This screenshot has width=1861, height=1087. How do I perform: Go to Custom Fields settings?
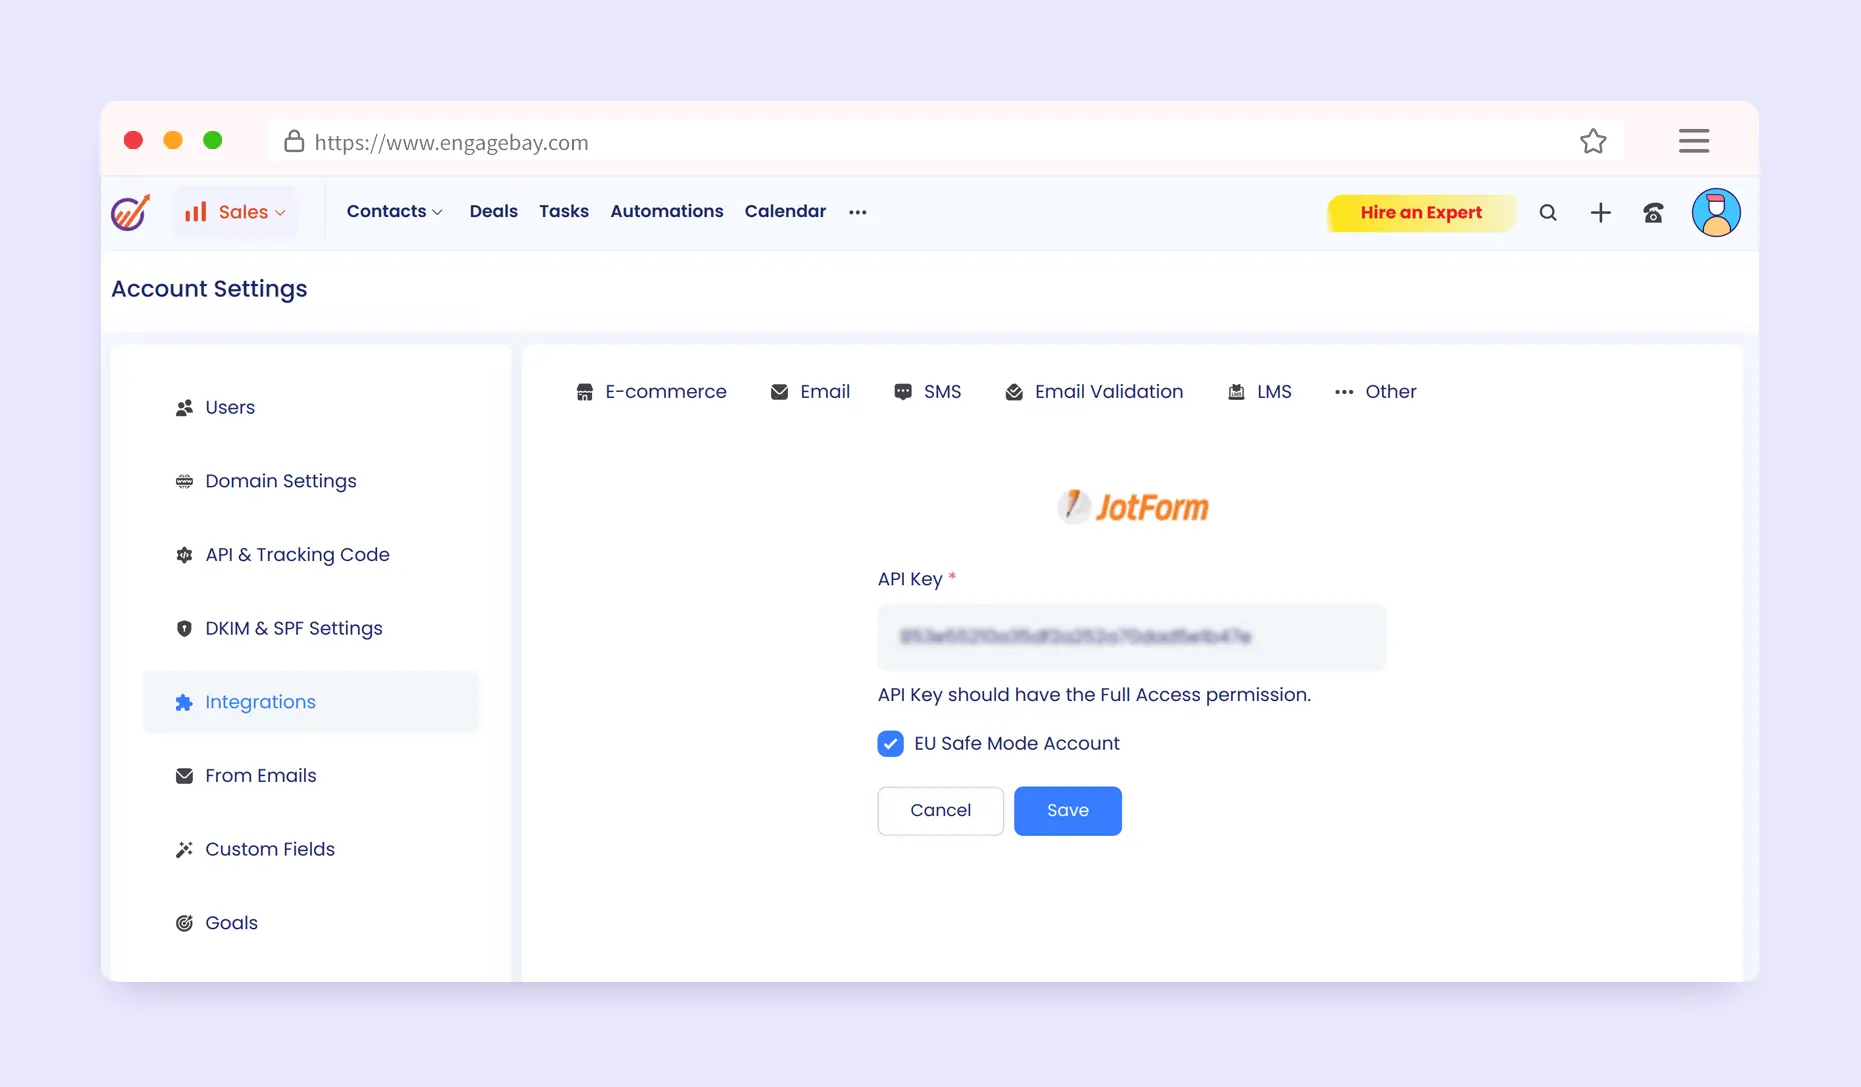click(269, 849)
